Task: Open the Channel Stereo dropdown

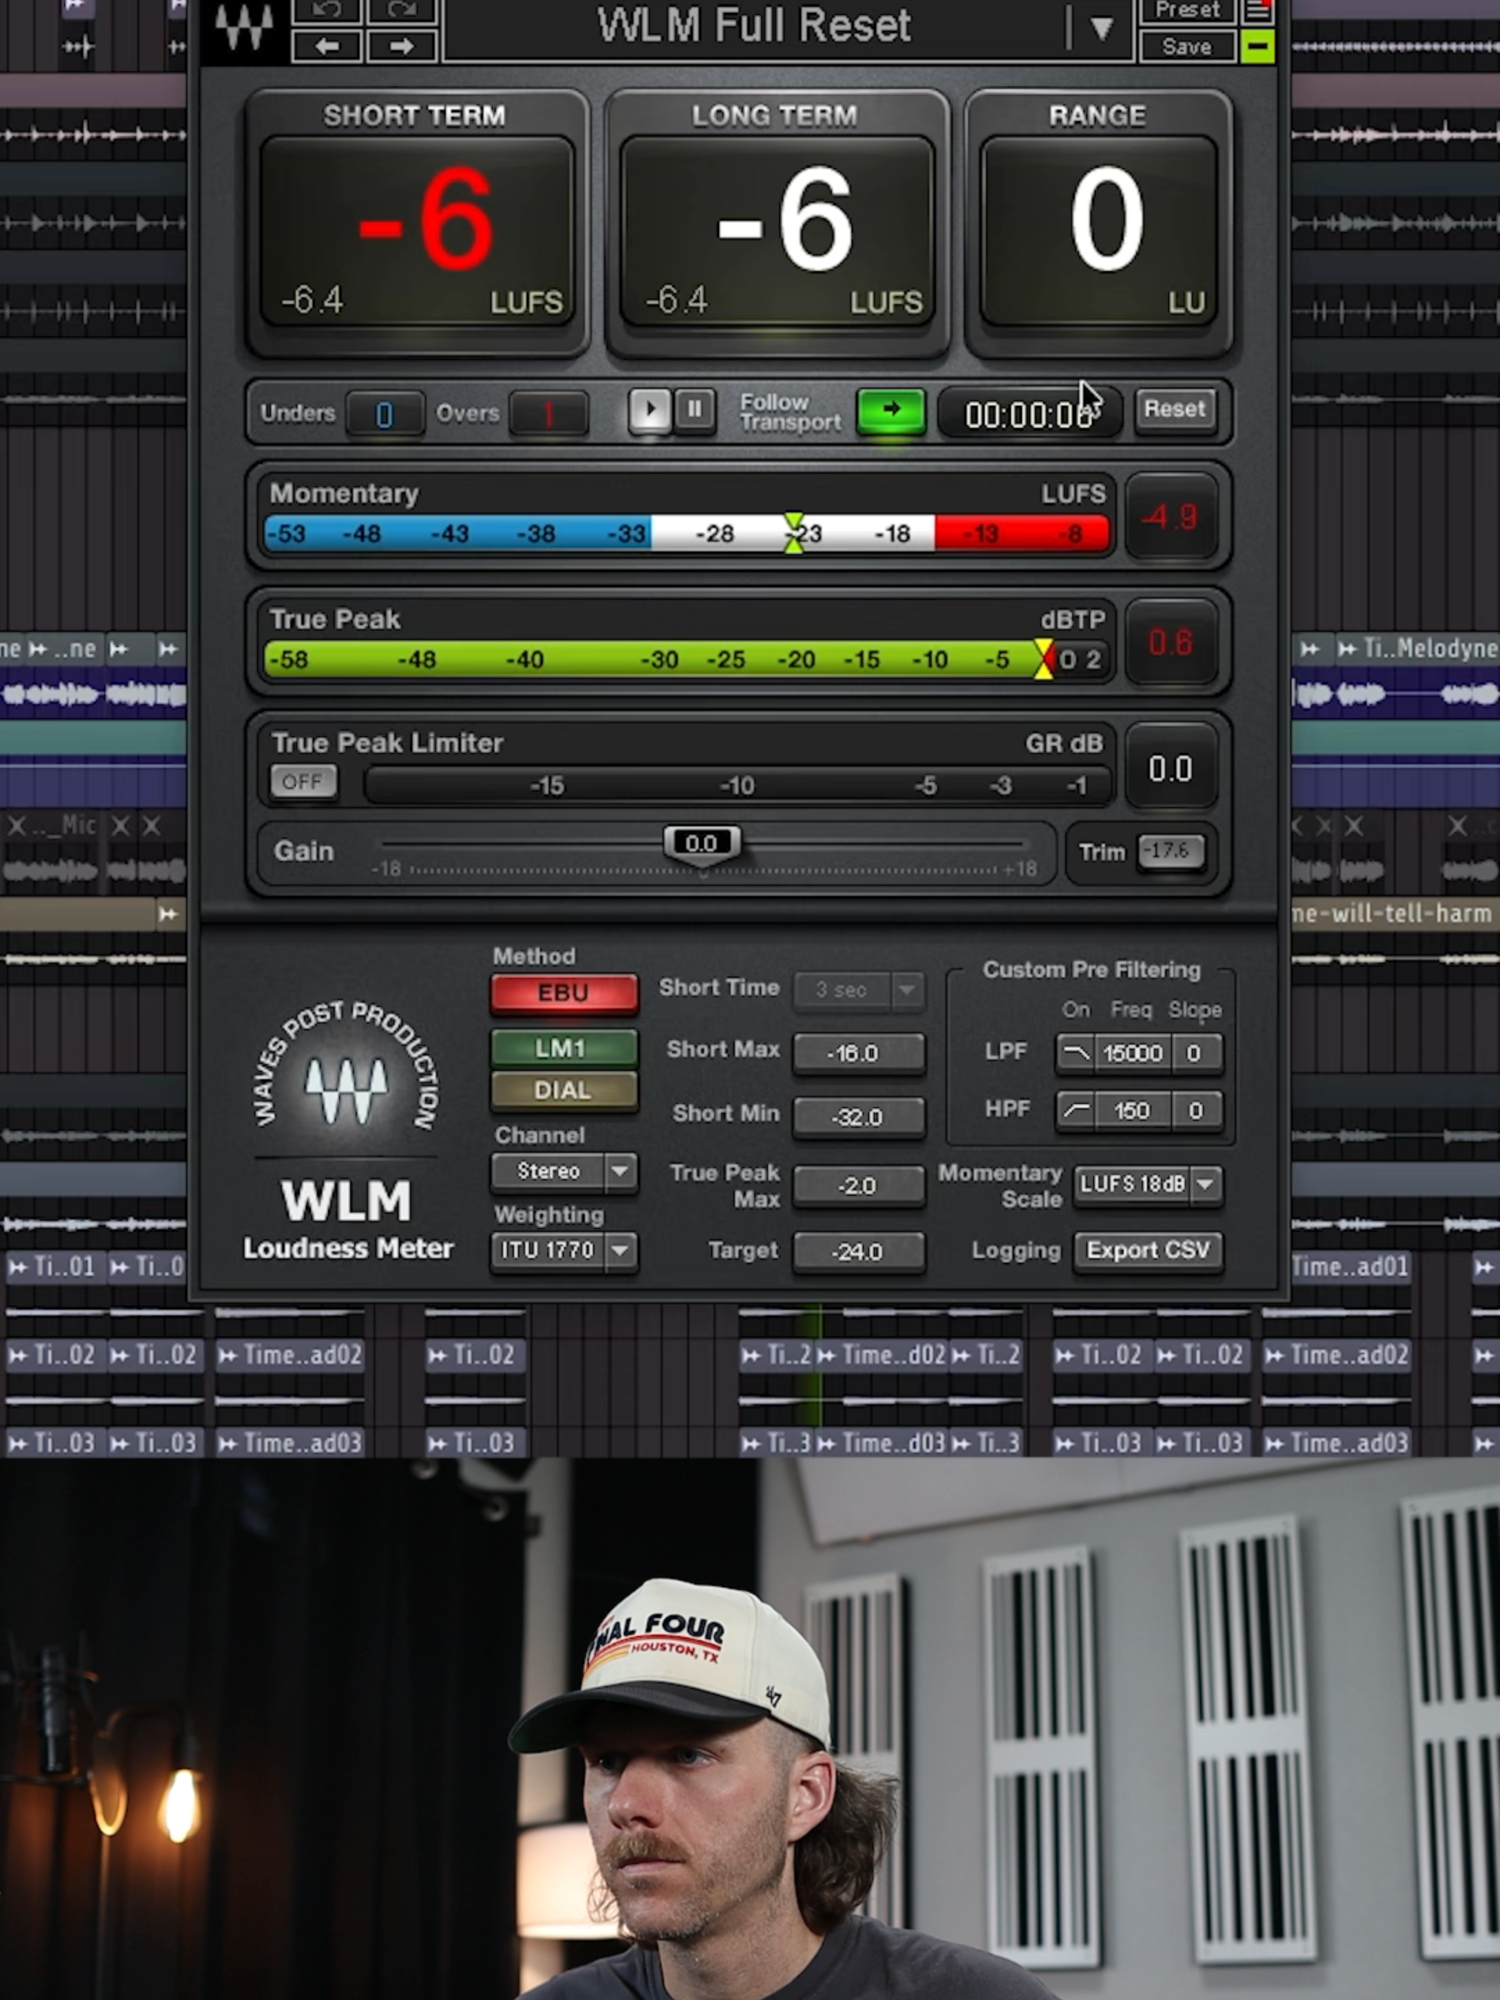Action: [564, 1171]
